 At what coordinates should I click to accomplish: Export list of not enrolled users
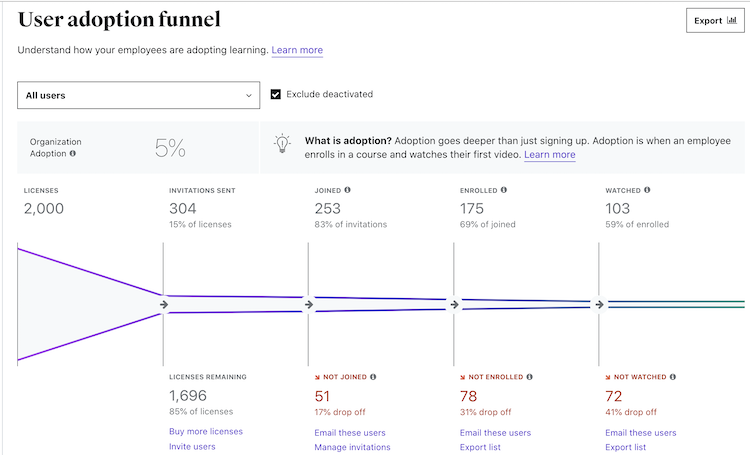coord(480,447)
